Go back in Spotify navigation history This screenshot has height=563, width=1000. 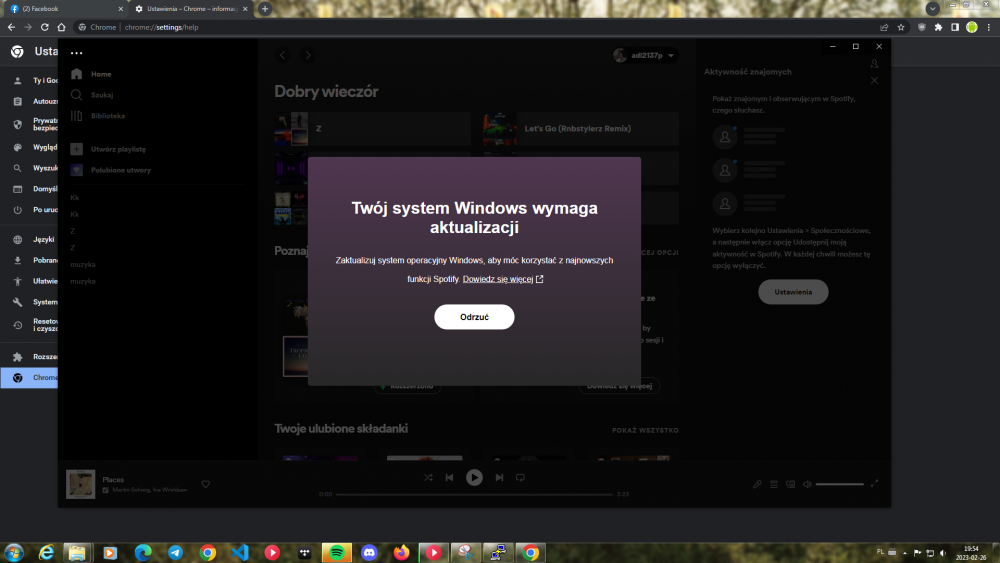tap(283, 55)
